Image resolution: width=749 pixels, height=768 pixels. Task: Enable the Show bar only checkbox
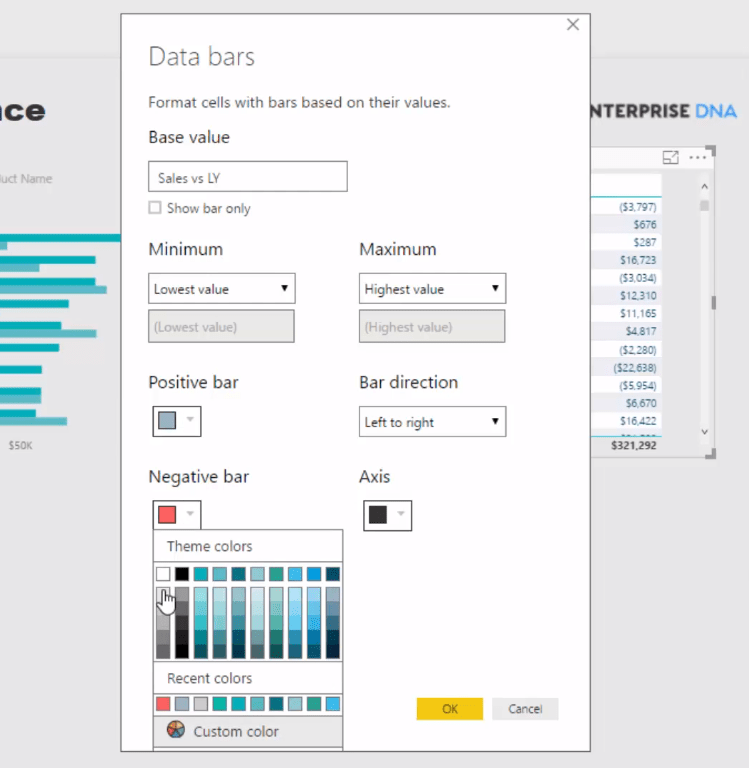coord(155,208)
